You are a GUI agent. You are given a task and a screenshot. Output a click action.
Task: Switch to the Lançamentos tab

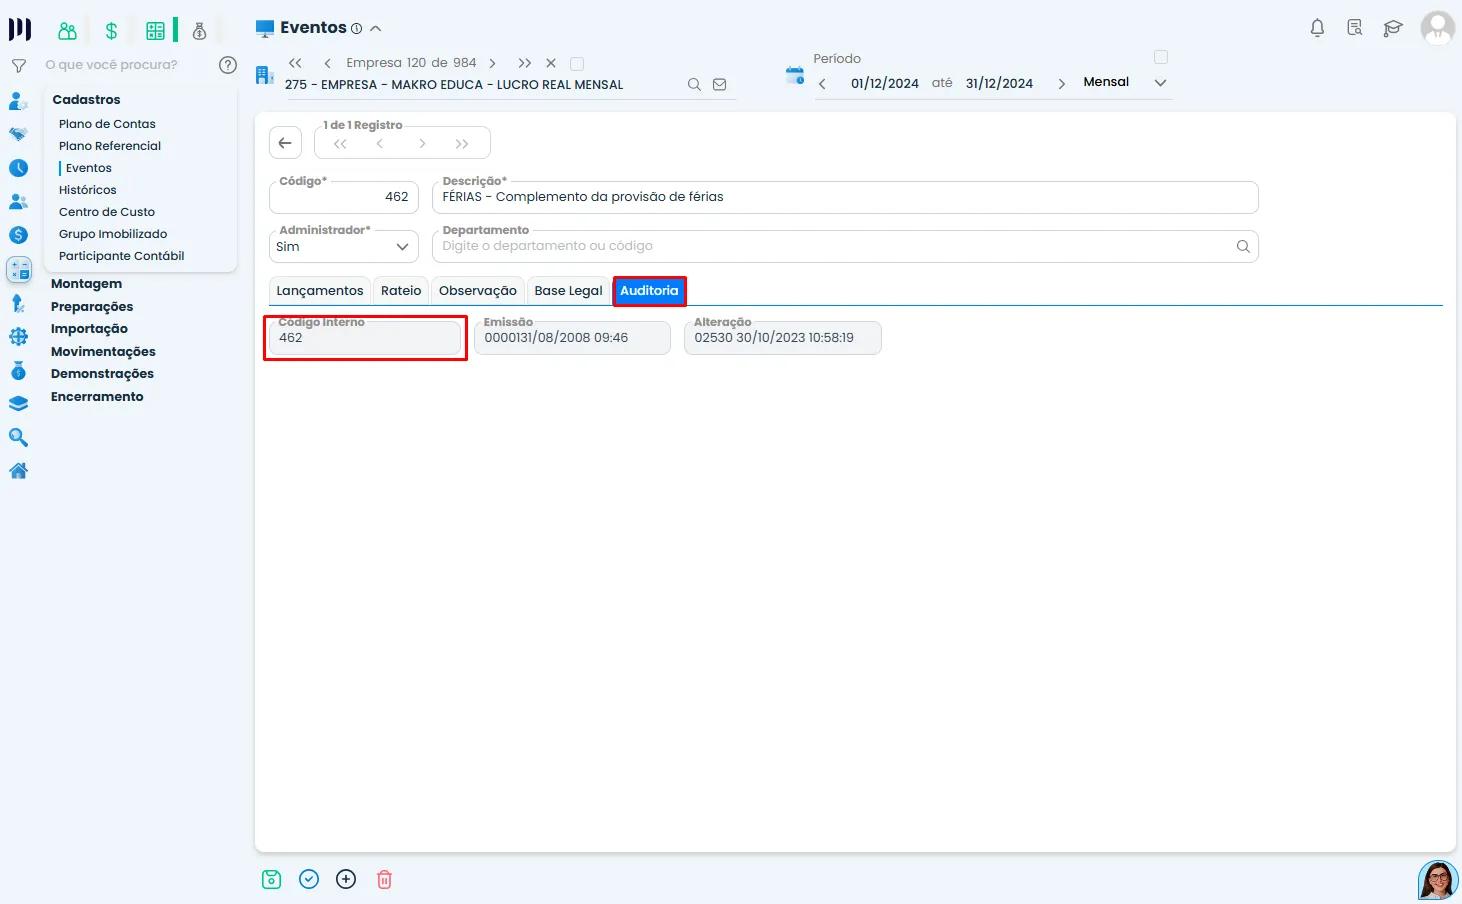pos(320,291)
